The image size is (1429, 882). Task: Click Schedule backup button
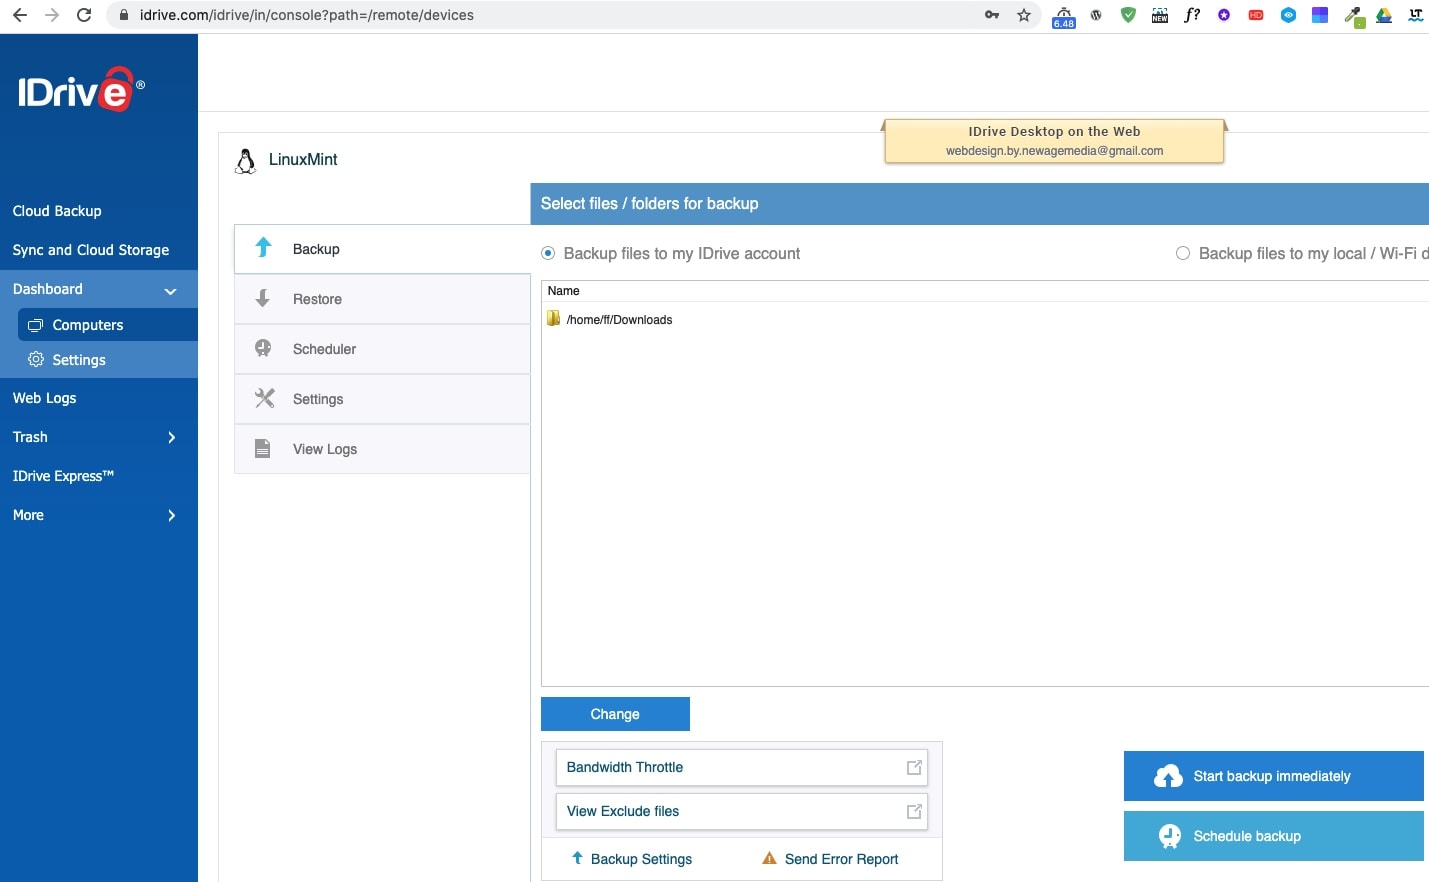[1272, 836]
